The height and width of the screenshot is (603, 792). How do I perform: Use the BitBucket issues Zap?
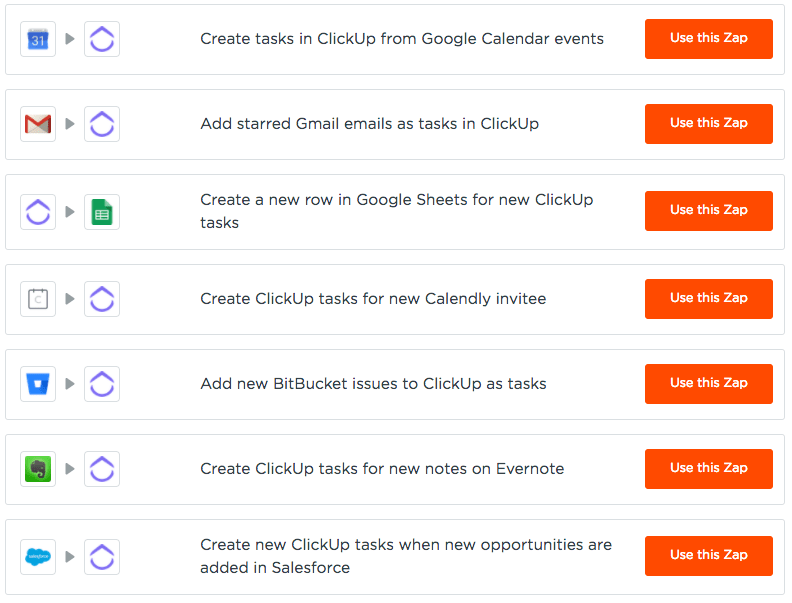pyautogui.click(x=708, y=384)
